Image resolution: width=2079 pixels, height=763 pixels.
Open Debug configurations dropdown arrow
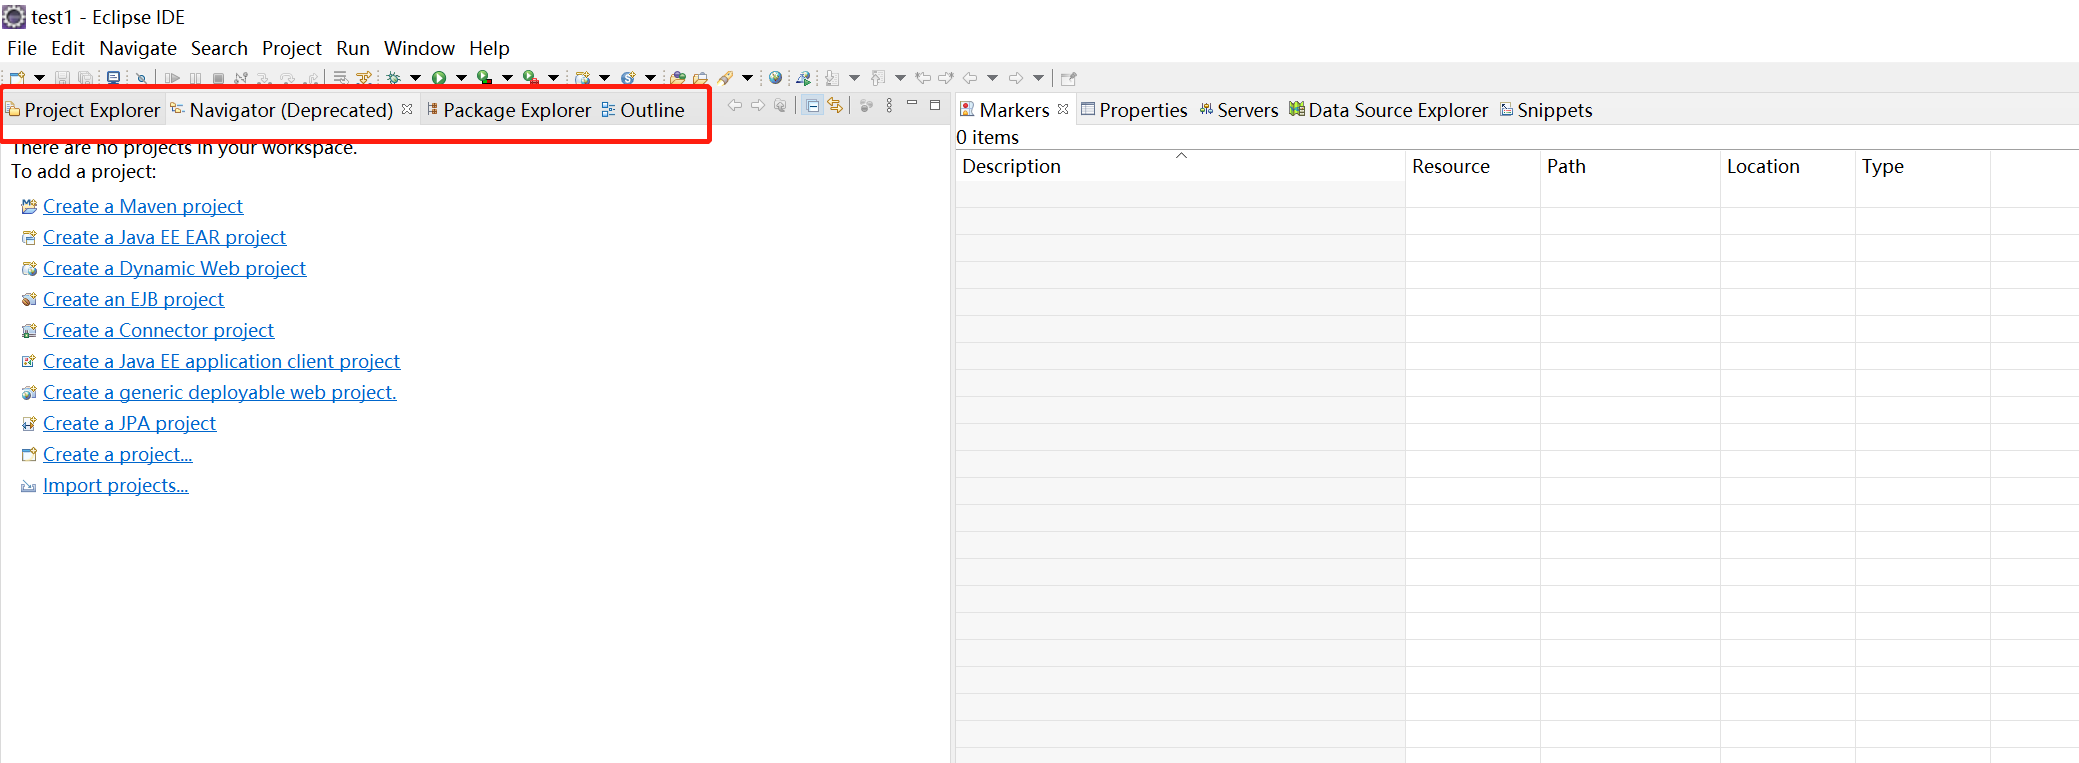(x=415, y=77)
